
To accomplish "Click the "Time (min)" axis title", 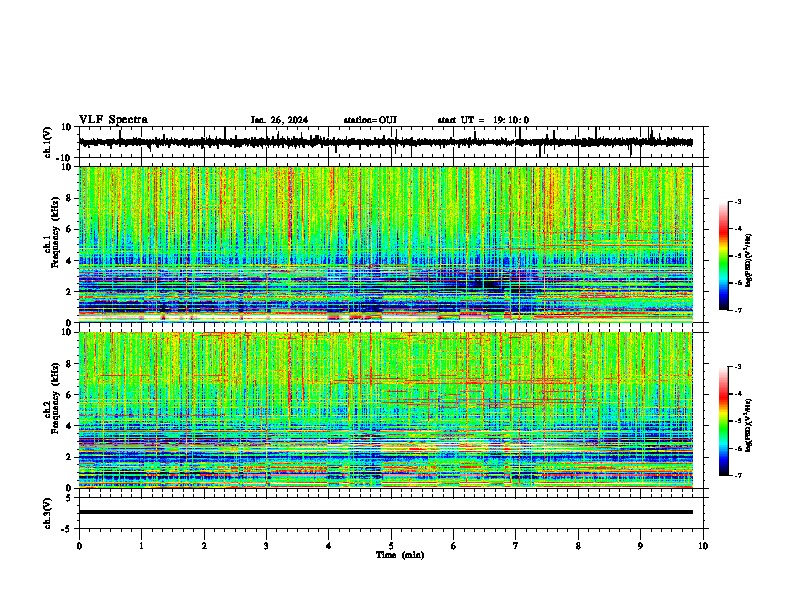I will click(x=400, y=555).
